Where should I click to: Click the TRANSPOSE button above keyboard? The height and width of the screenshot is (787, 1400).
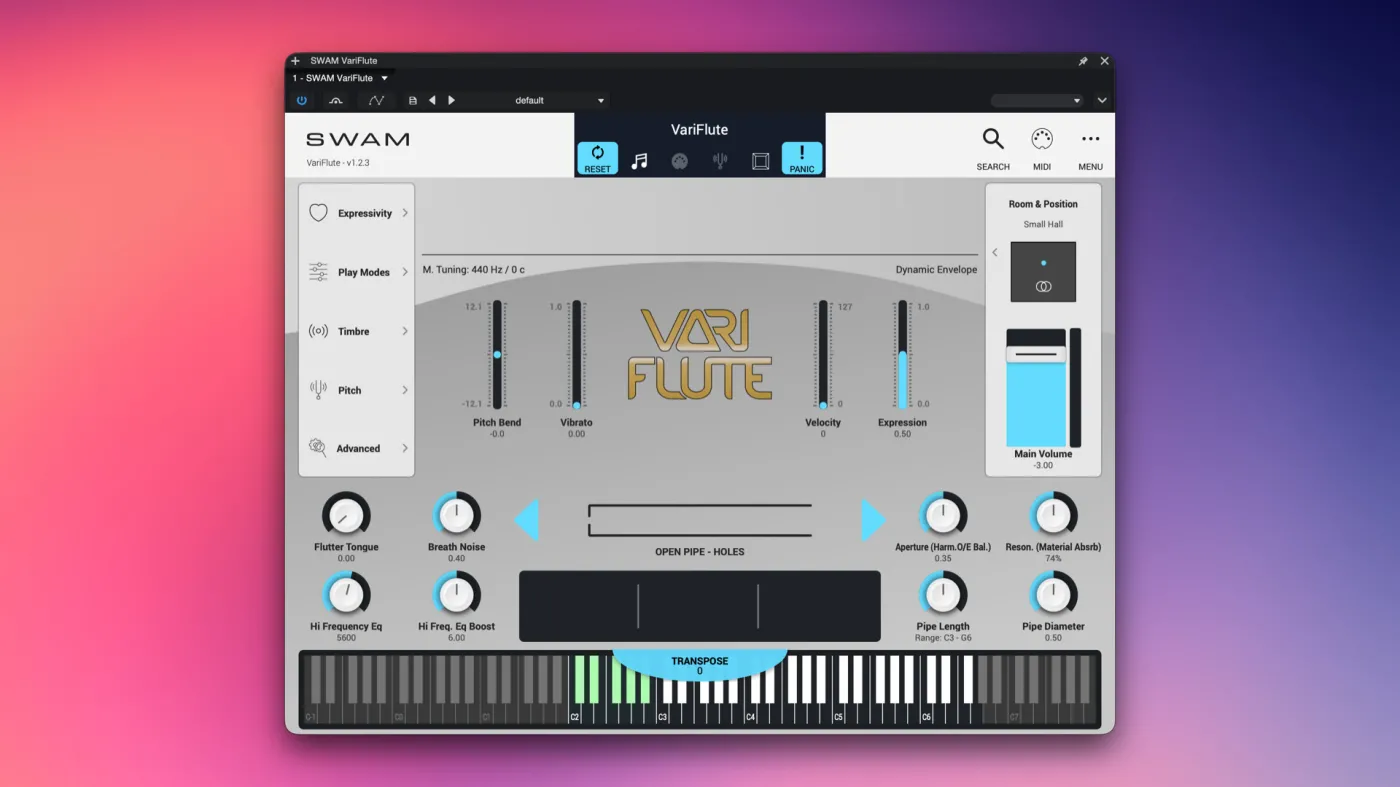(x=700, y=665)
